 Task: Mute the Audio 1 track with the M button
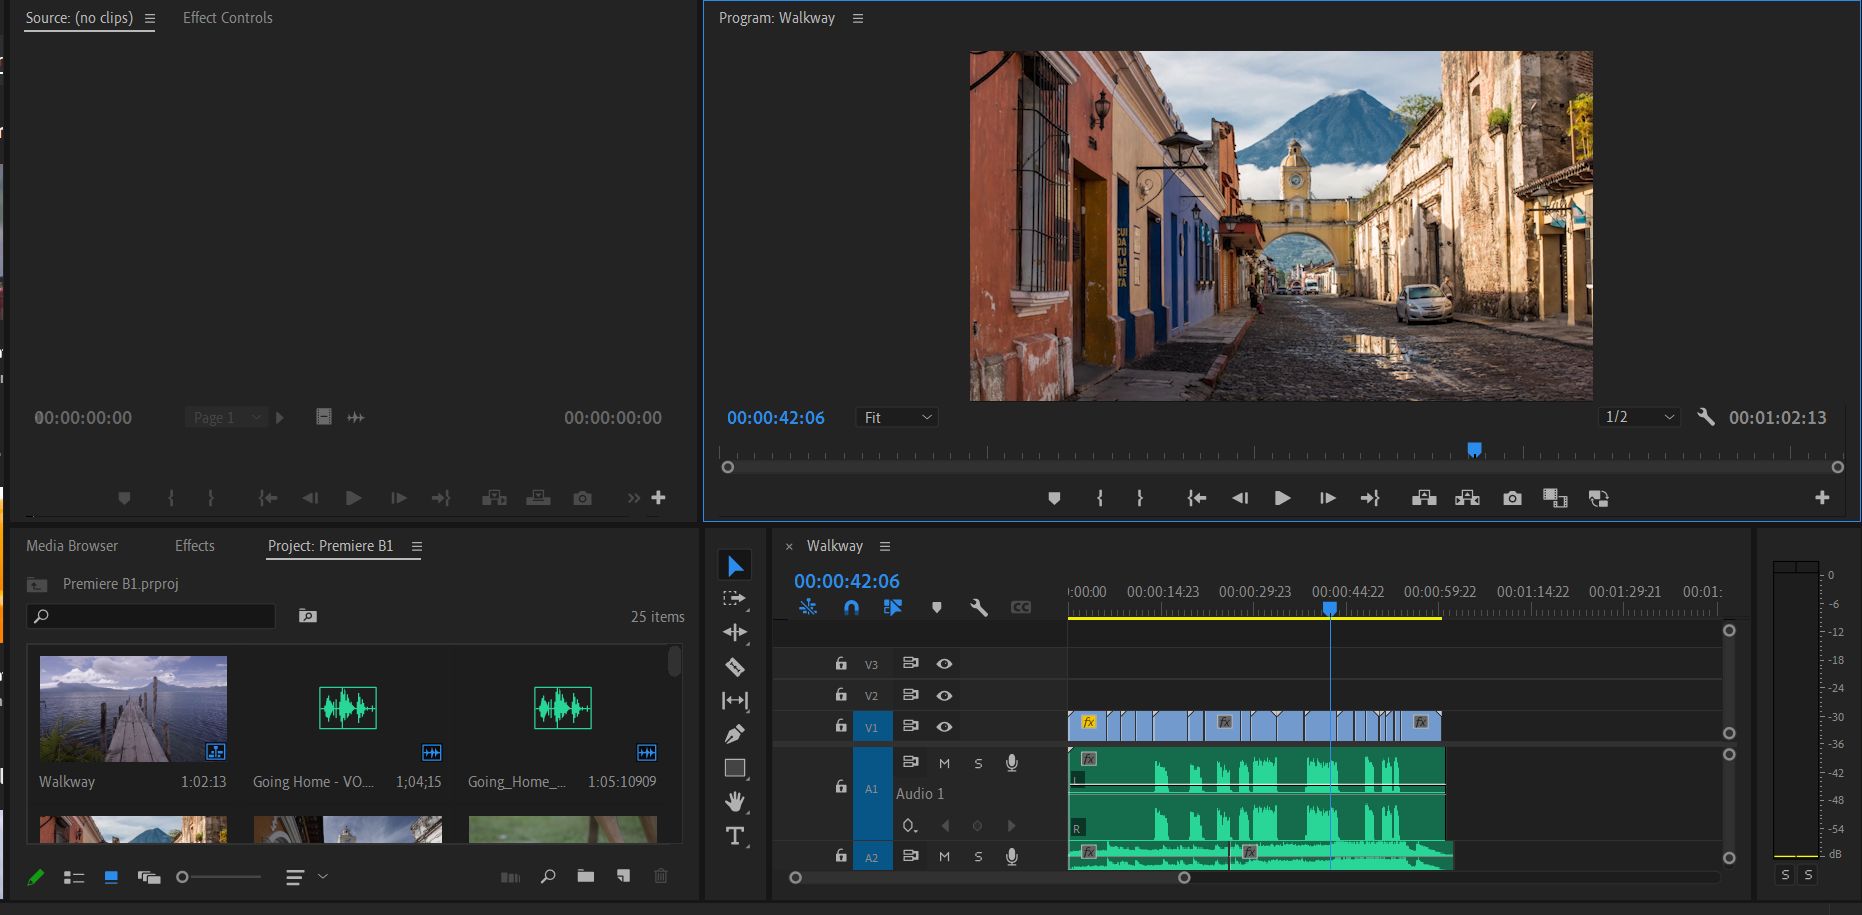tap(944, 763)
